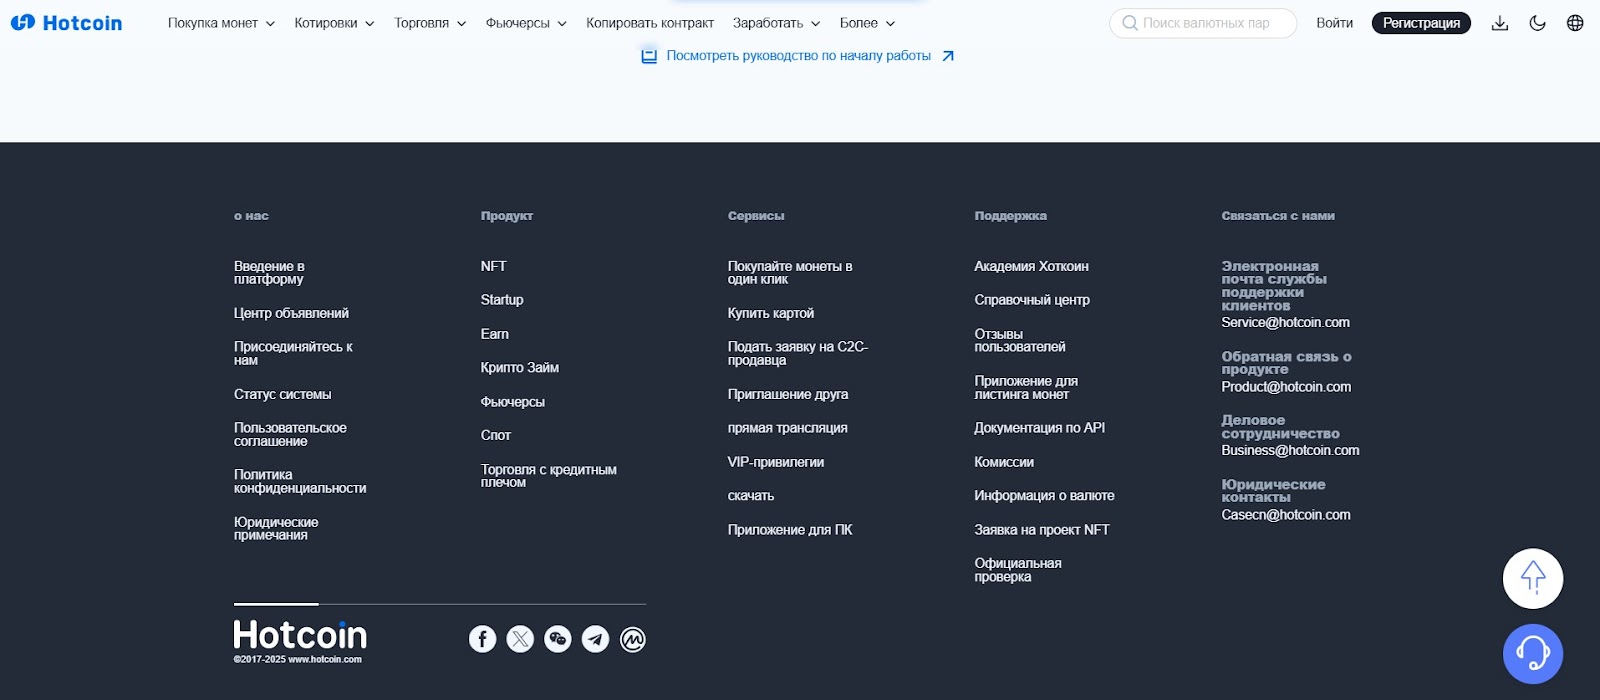
Task: Click Регистрация button
Action: click(1421, 23)
